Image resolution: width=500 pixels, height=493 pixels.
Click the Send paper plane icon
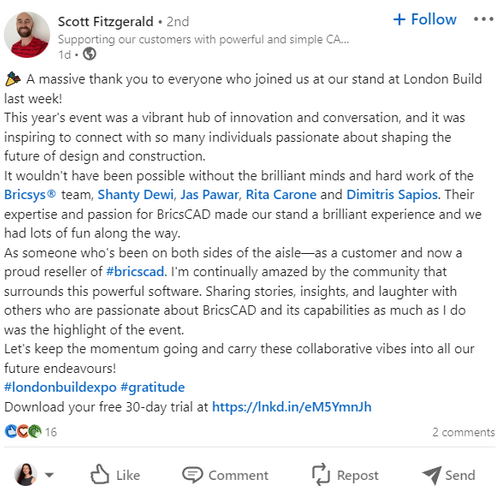pyautogui.click(x=432, y=475)
